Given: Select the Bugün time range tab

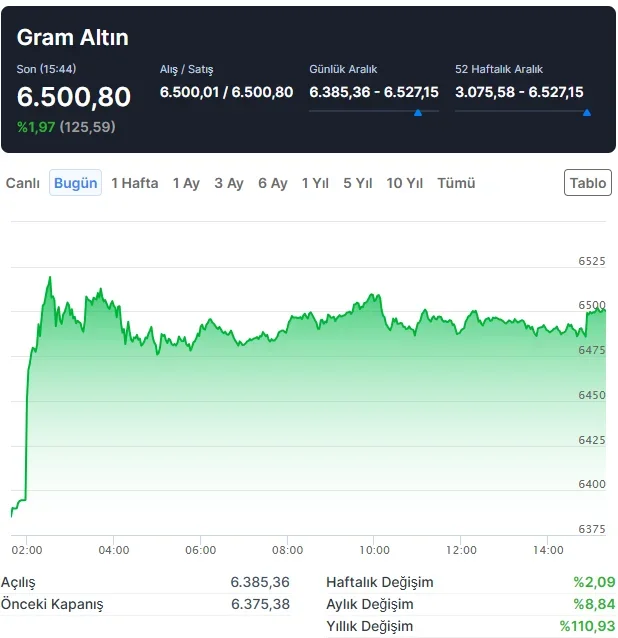Looking at the screenshot, I should [x=76, y=183].
